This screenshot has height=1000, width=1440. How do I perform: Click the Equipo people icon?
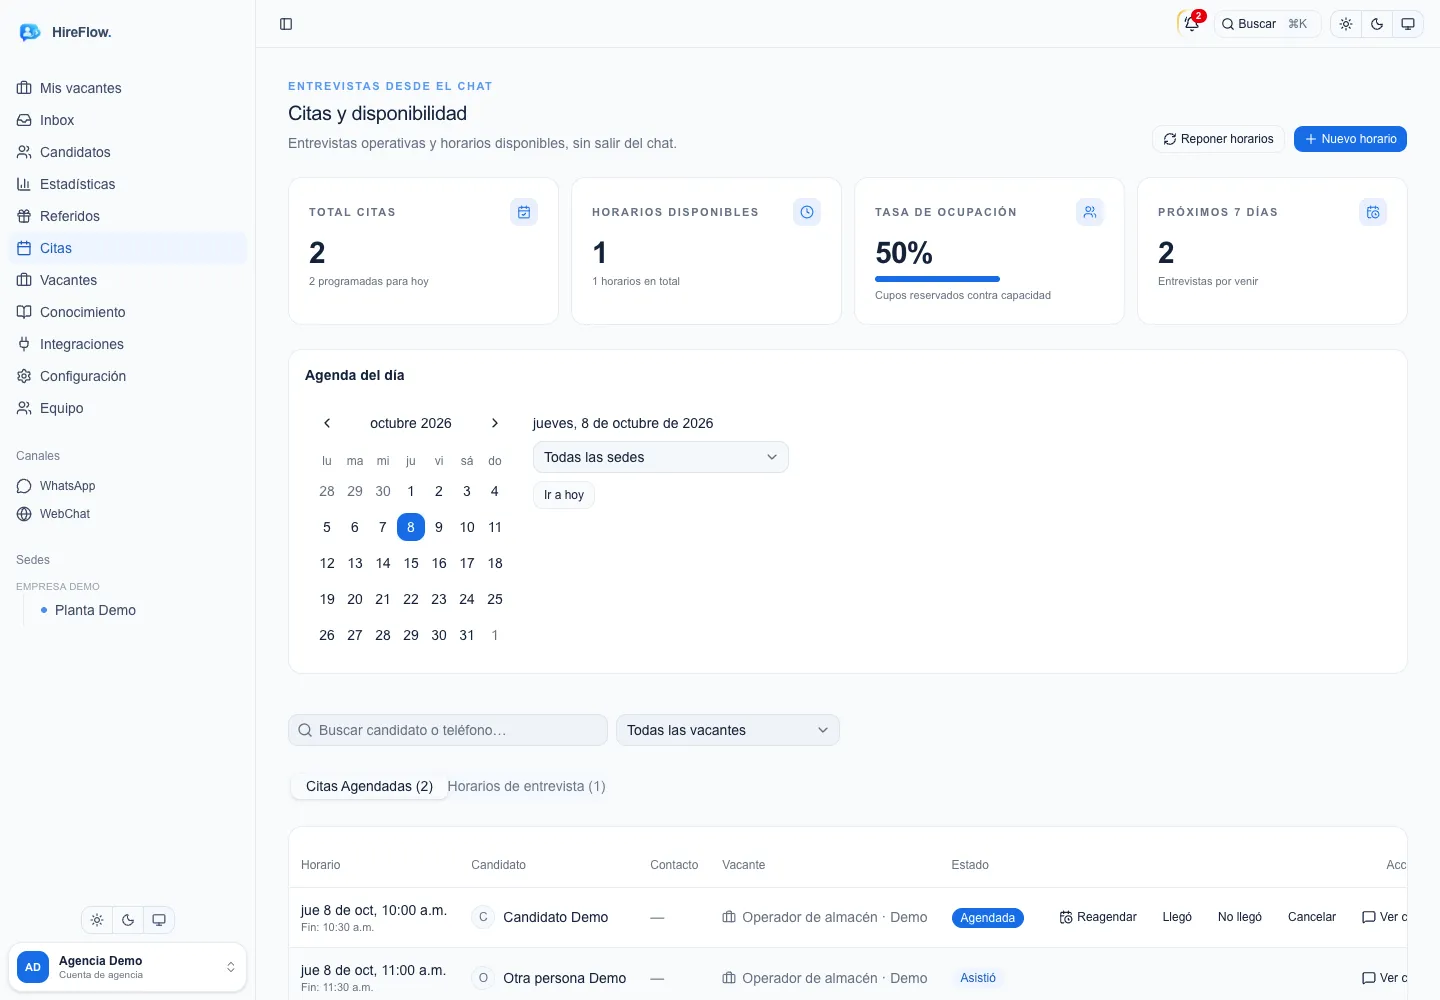(24, 408)
